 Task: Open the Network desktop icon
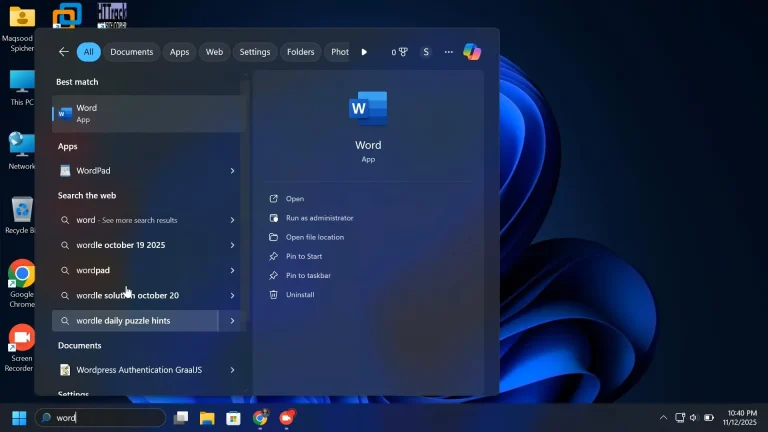21,151
